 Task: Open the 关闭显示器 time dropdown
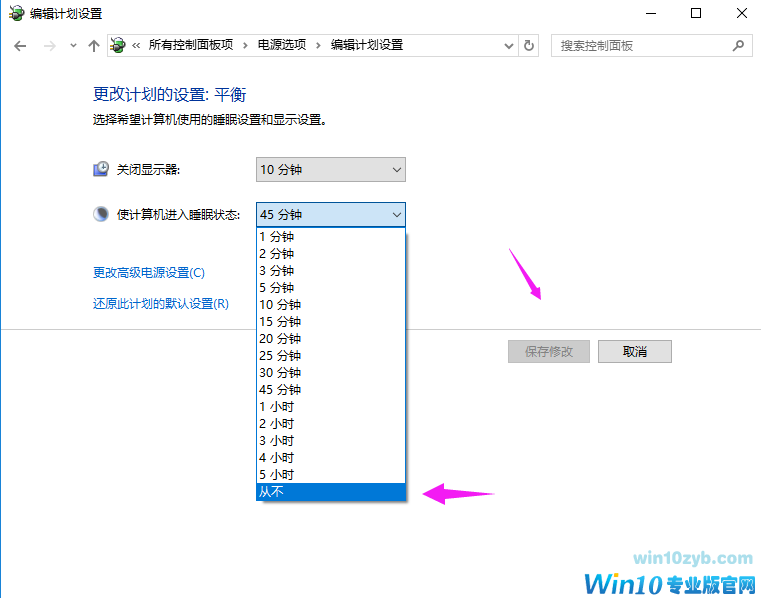point(330,170)
